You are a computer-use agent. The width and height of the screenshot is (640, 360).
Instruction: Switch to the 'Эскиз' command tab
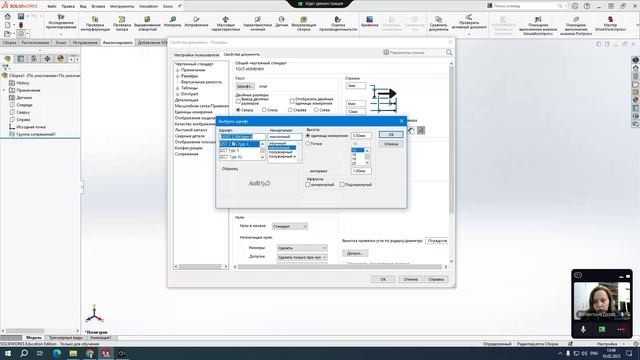[61, 42]
